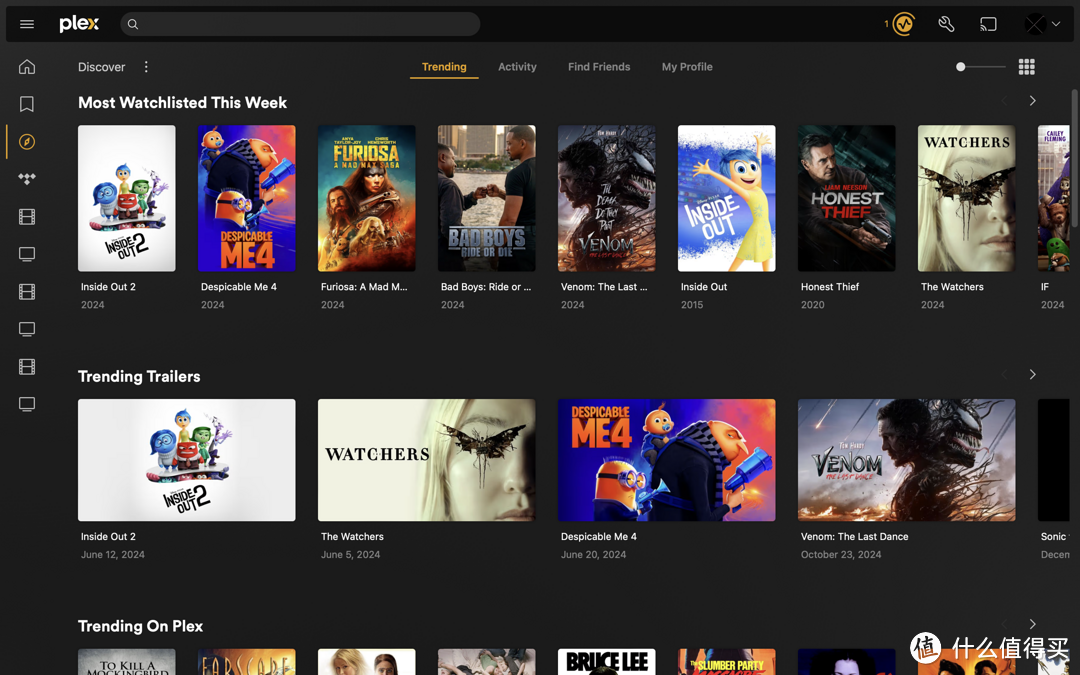Screen dimensions: 1080x675
Task: Click the first Movies library icon
Action: click(26, 216)
